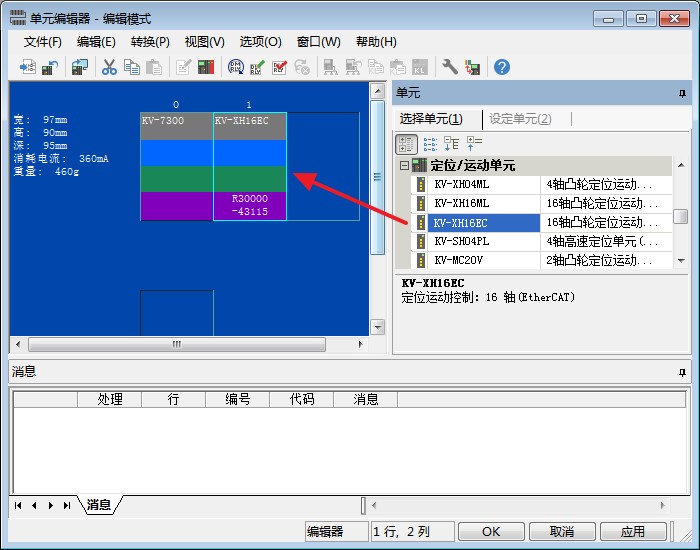Click the blue Help question mark icon
The width and height of the screenshot is (700, 550).
pyautogui.click(x=502, y=67)
